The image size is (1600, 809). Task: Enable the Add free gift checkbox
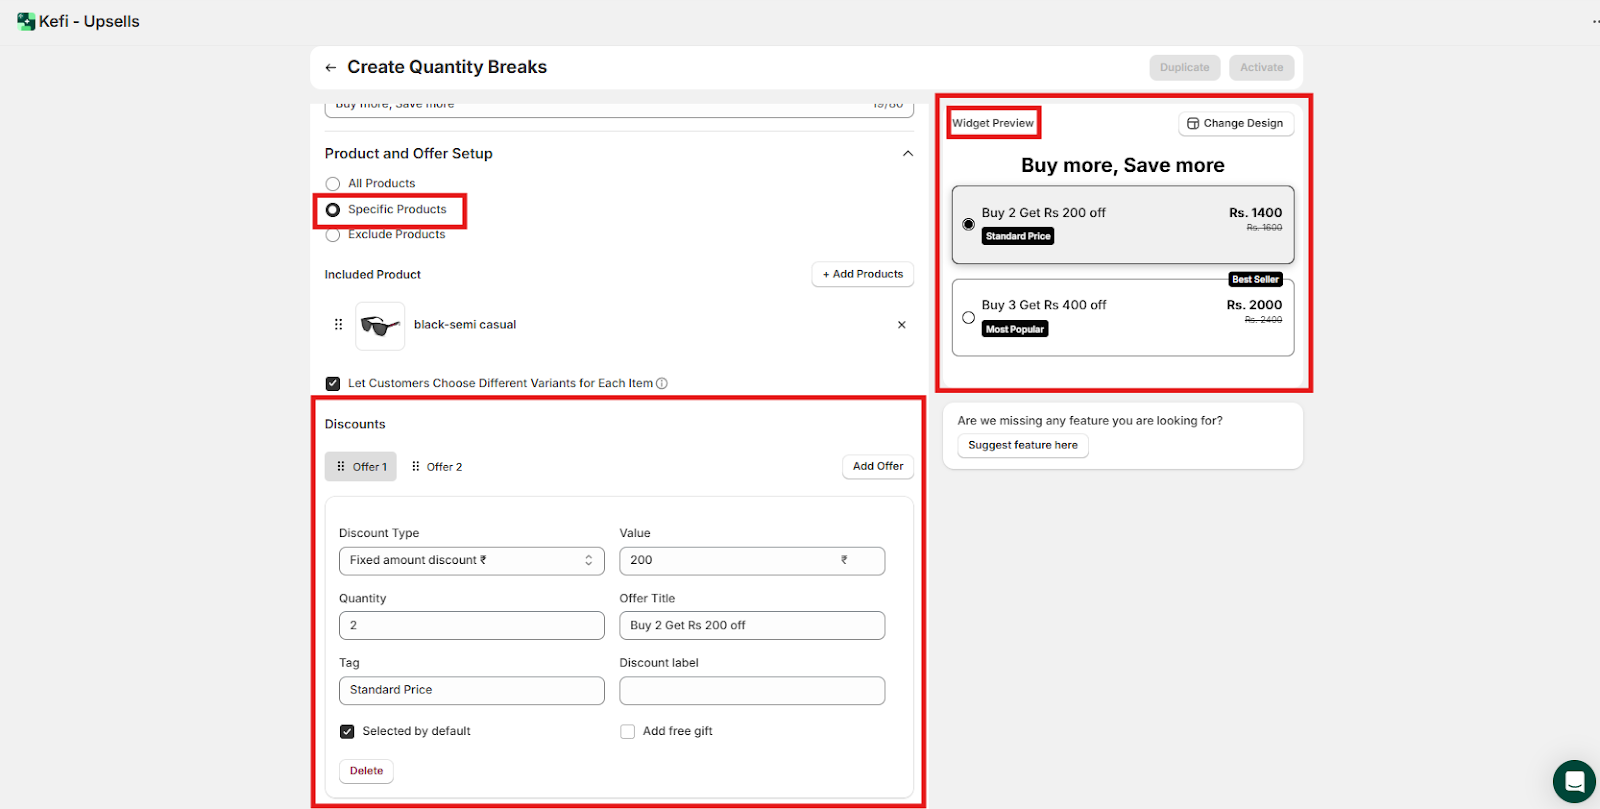628,732
